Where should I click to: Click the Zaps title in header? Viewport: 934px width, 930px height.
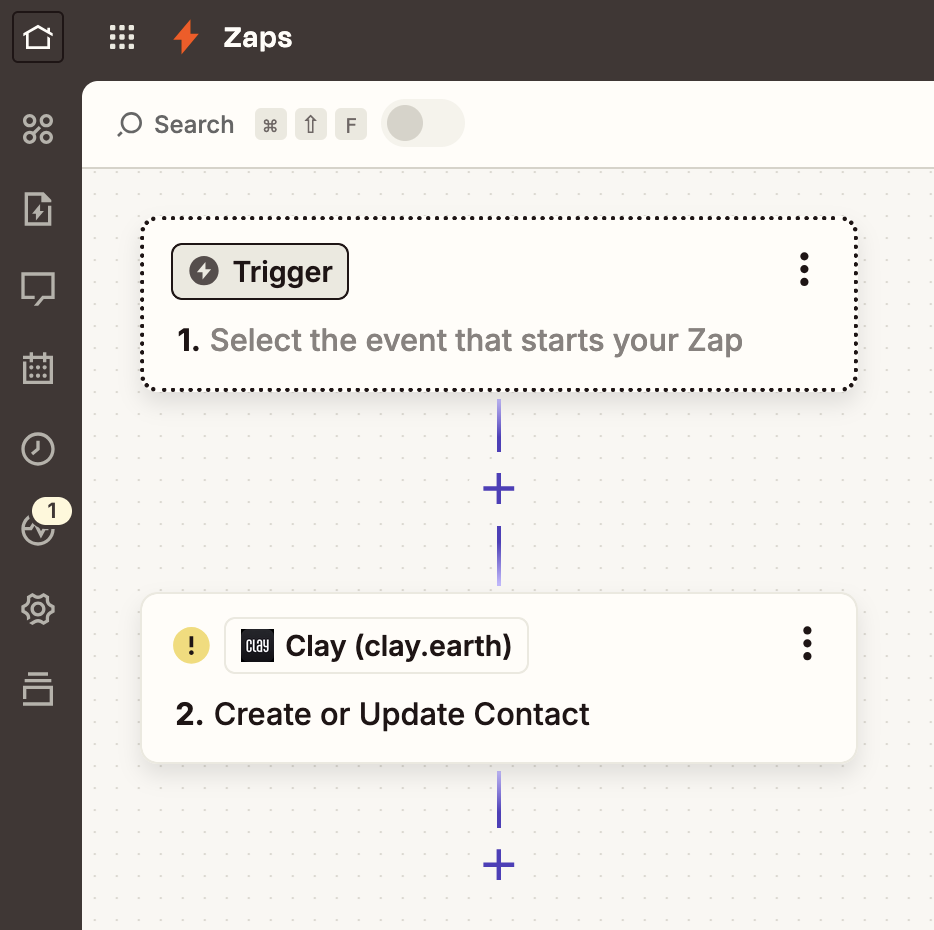click(x=258, y=38)
